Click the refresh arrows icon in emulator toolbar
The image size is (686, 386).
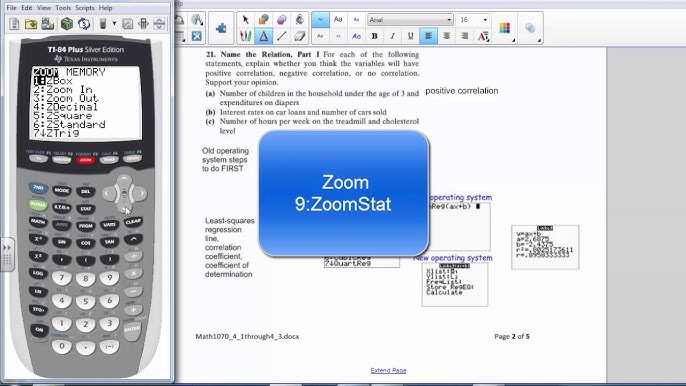point(84,24)
